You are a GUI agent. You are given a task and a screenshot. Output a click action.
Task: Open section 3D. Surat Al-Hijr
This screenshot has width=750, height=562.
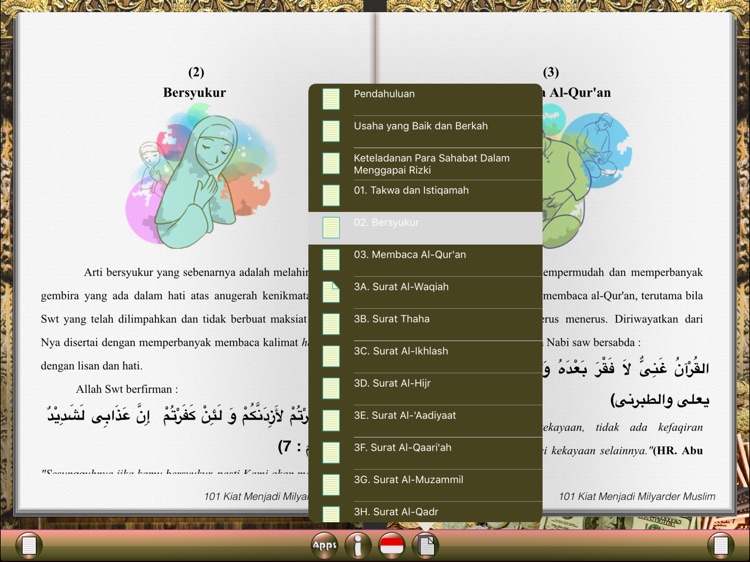[x=425, y=388]
